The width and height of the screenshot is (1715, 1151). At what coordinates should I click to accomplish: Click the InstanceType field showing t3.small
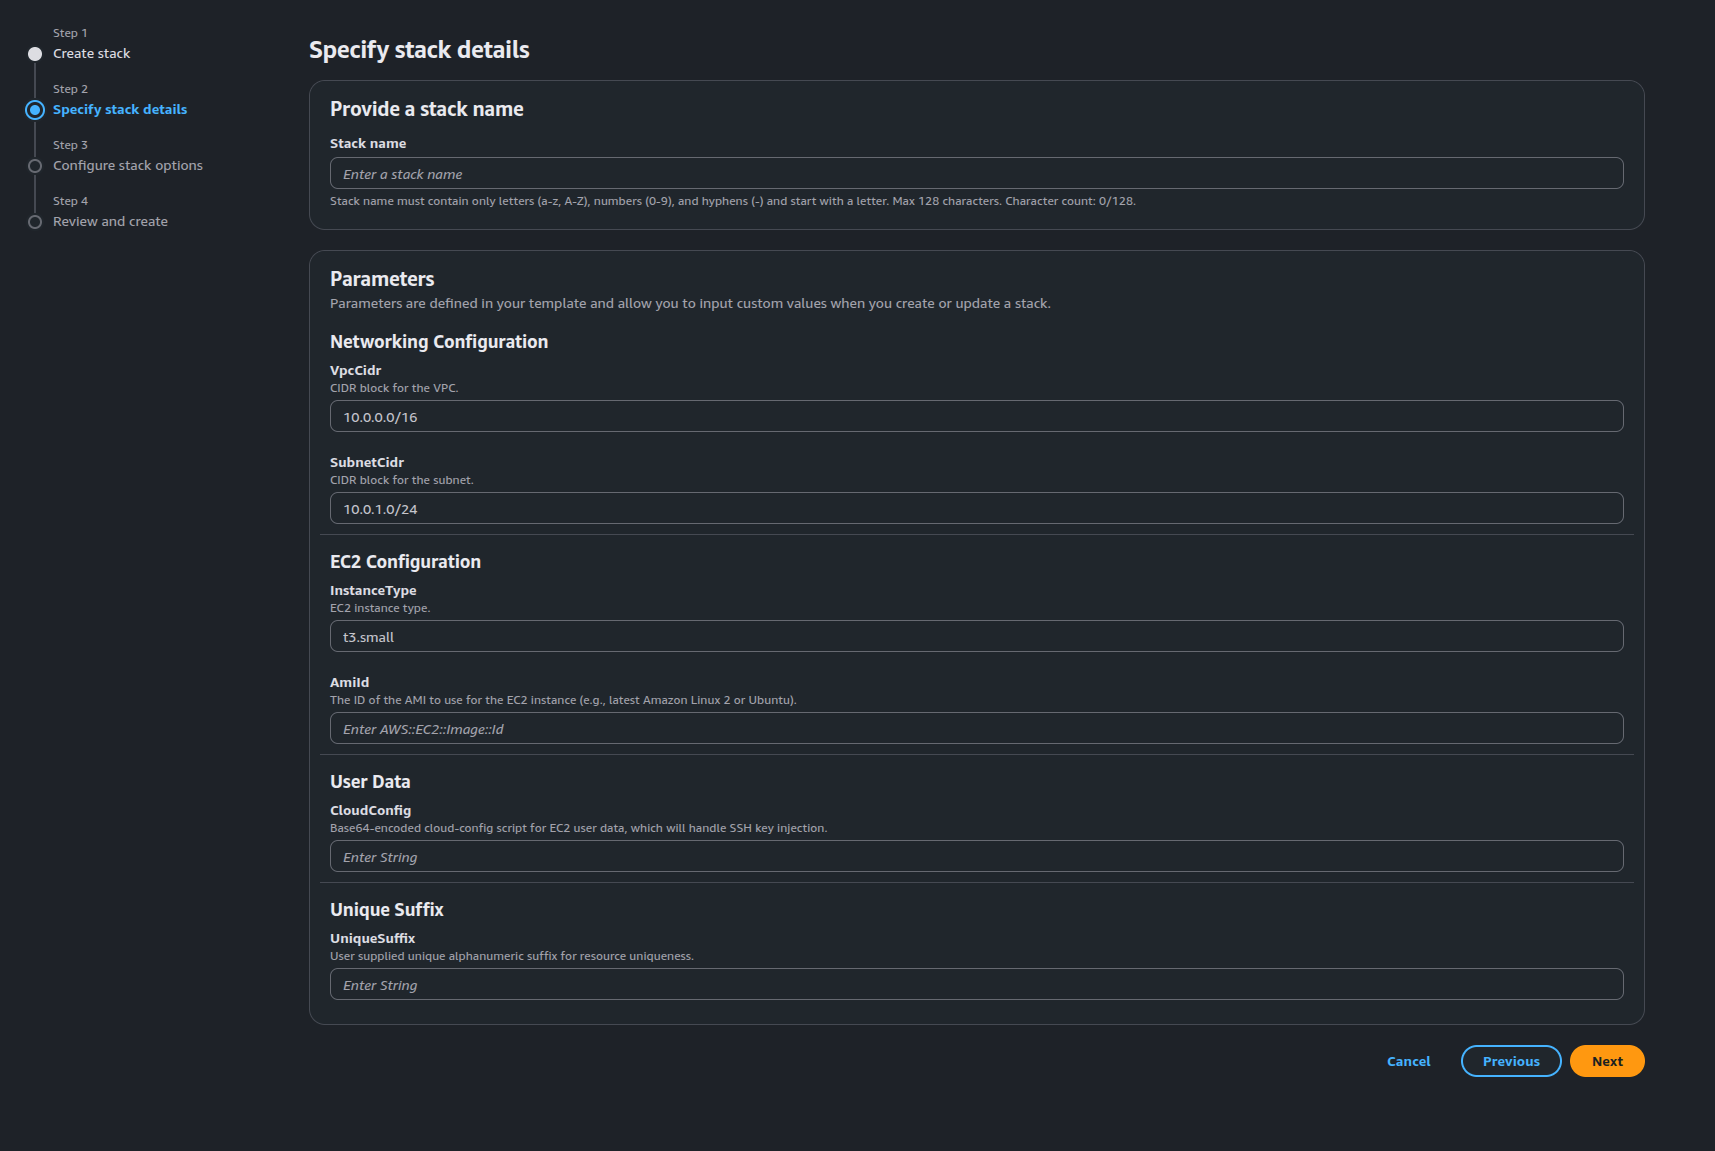click(x=975, y=636)
